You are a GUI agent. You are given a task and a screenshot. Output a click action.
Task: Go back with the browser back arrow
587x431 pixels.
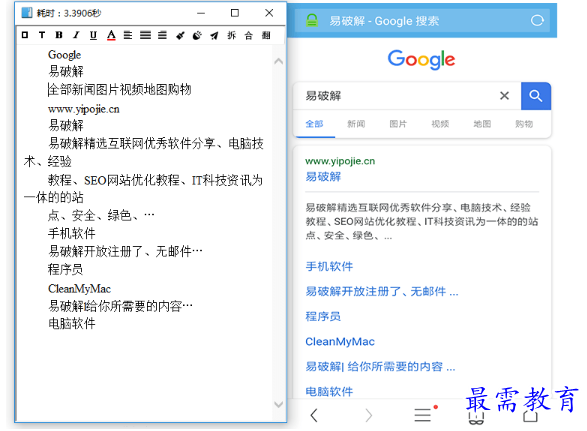(x=314, y=415)
